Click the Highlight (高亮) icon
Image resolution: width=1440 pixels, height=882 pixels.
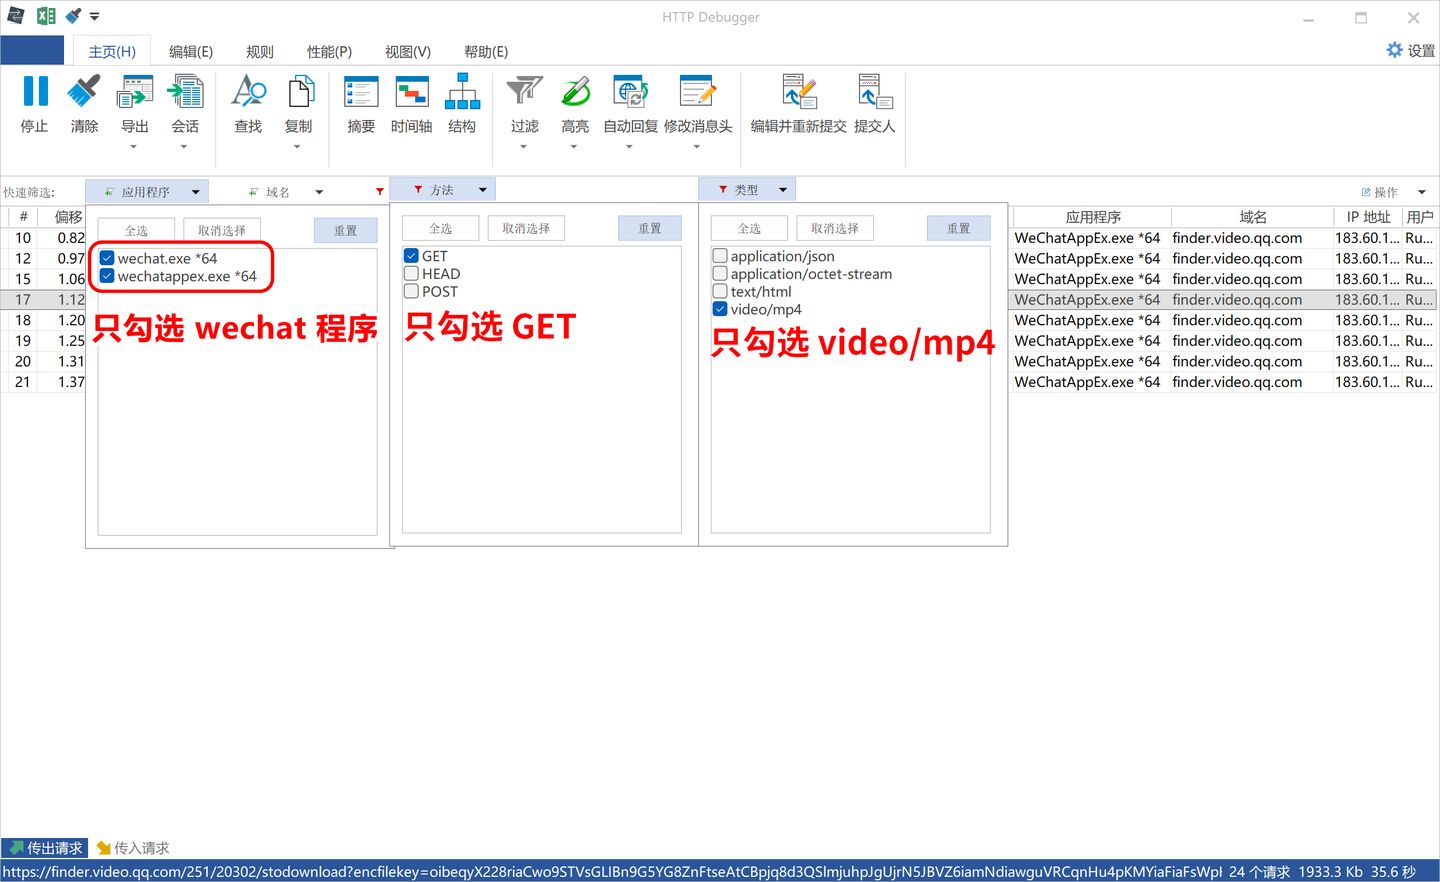pyautogui.click(x=575, y=92)
